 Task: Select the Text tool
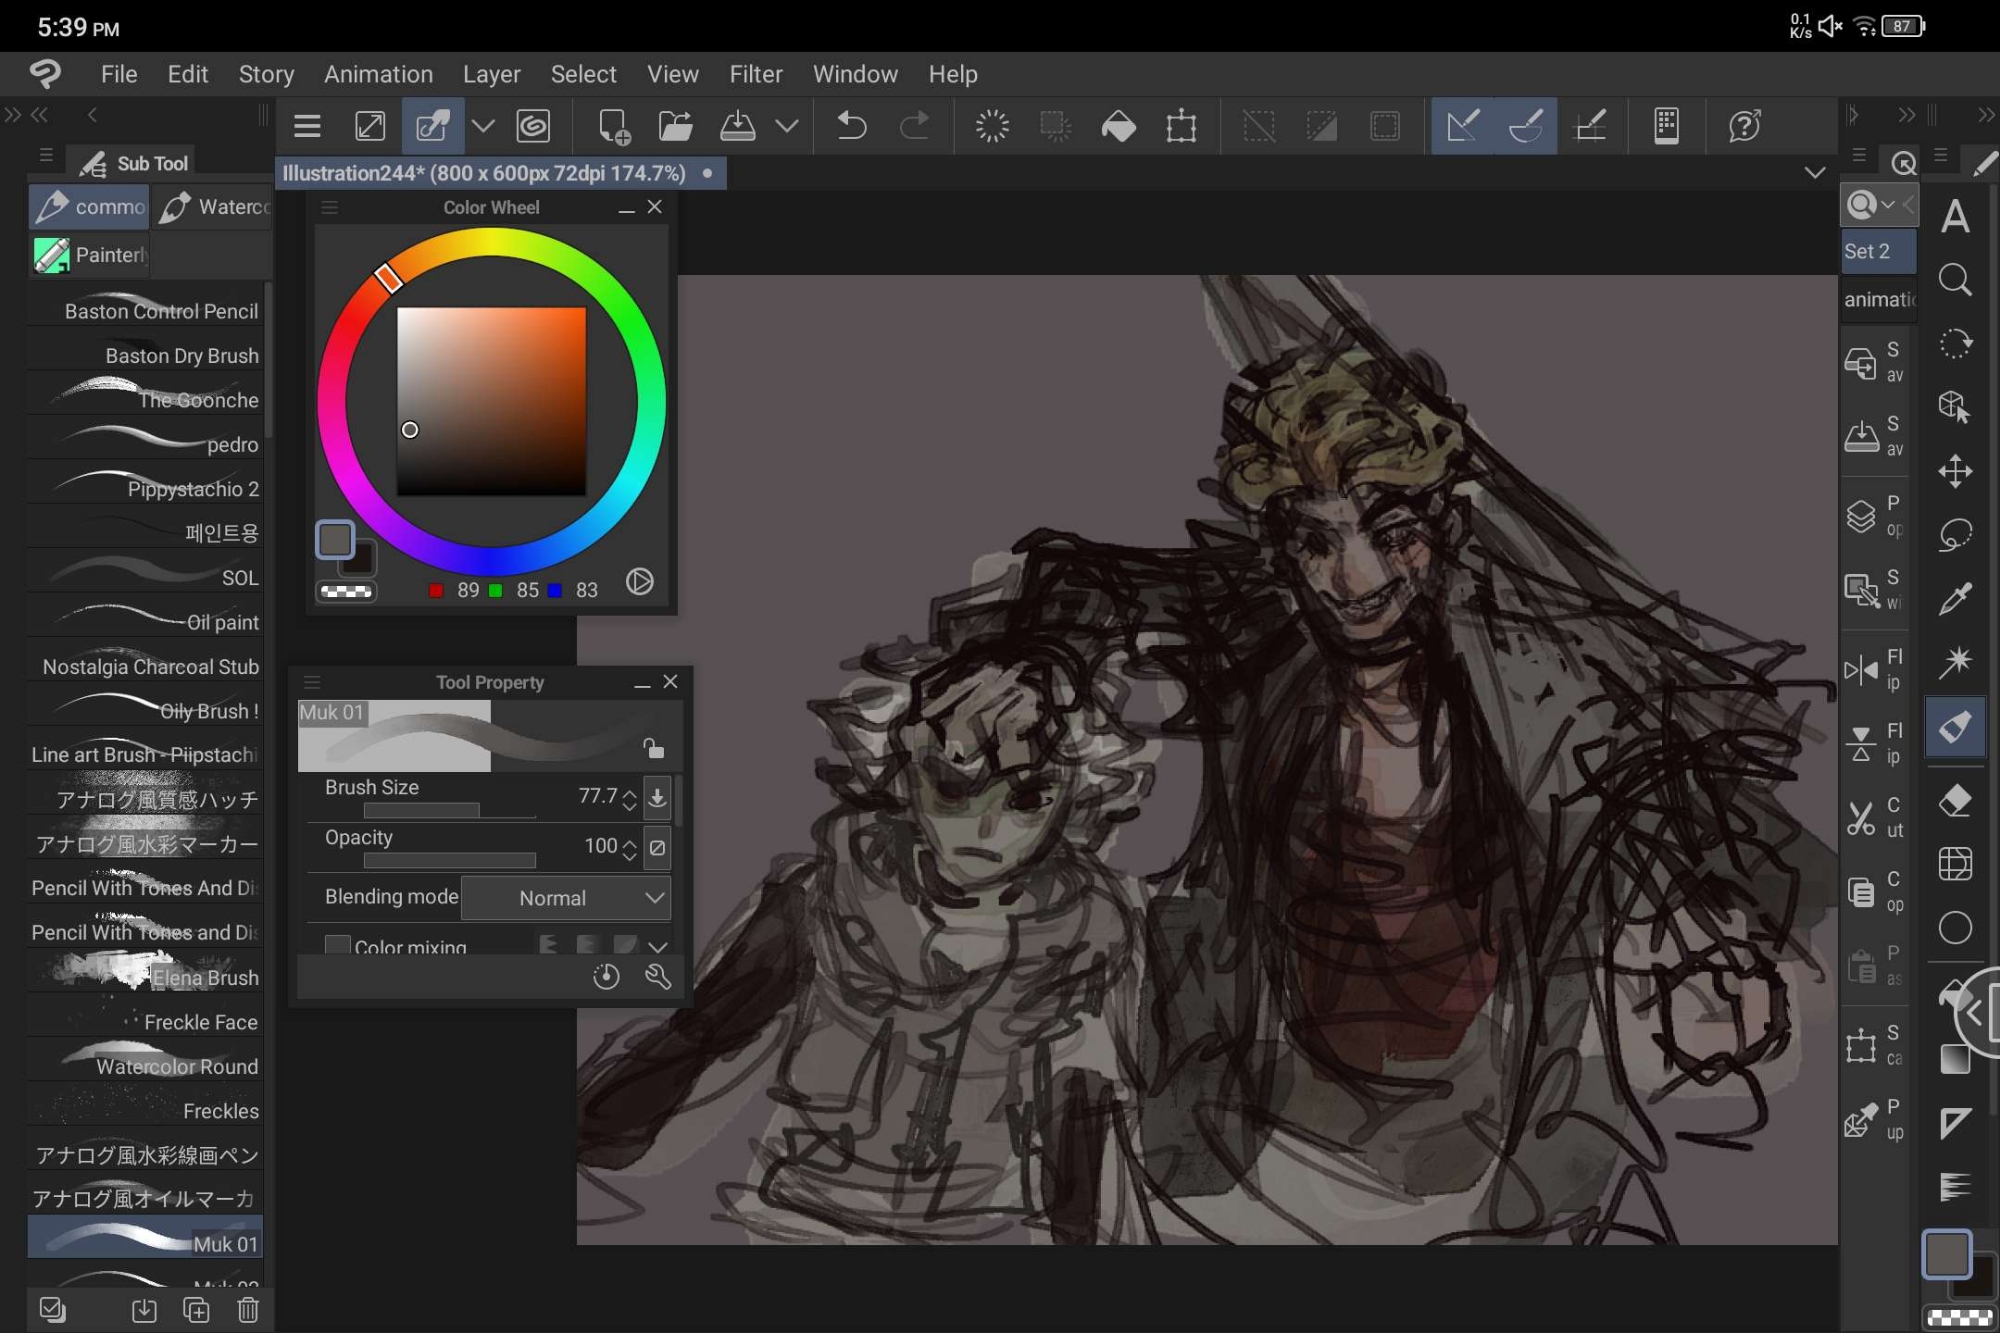[x=1955, y=217]
